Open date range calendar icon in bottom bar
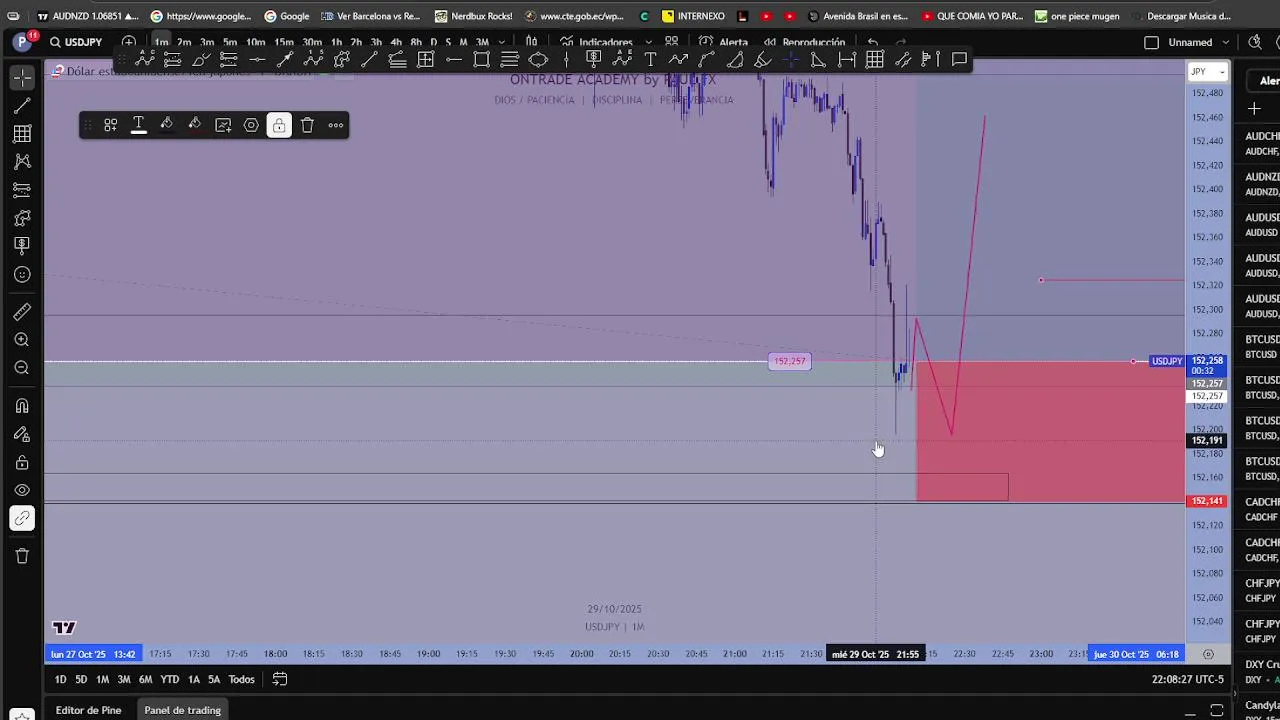 [280, 679]
